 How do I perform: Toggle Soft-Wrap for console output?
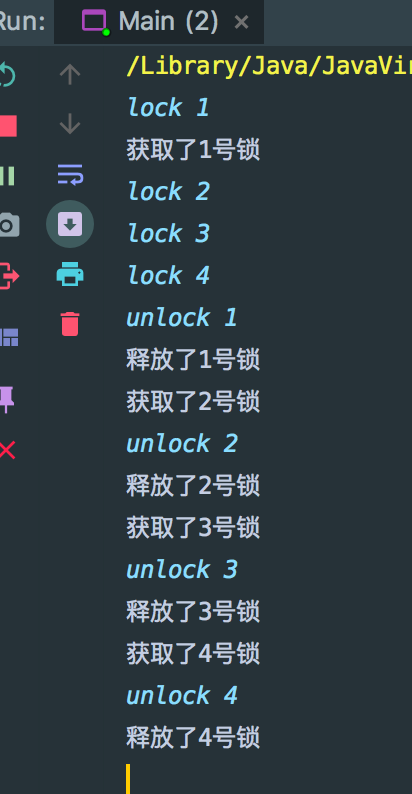[70, 174]
